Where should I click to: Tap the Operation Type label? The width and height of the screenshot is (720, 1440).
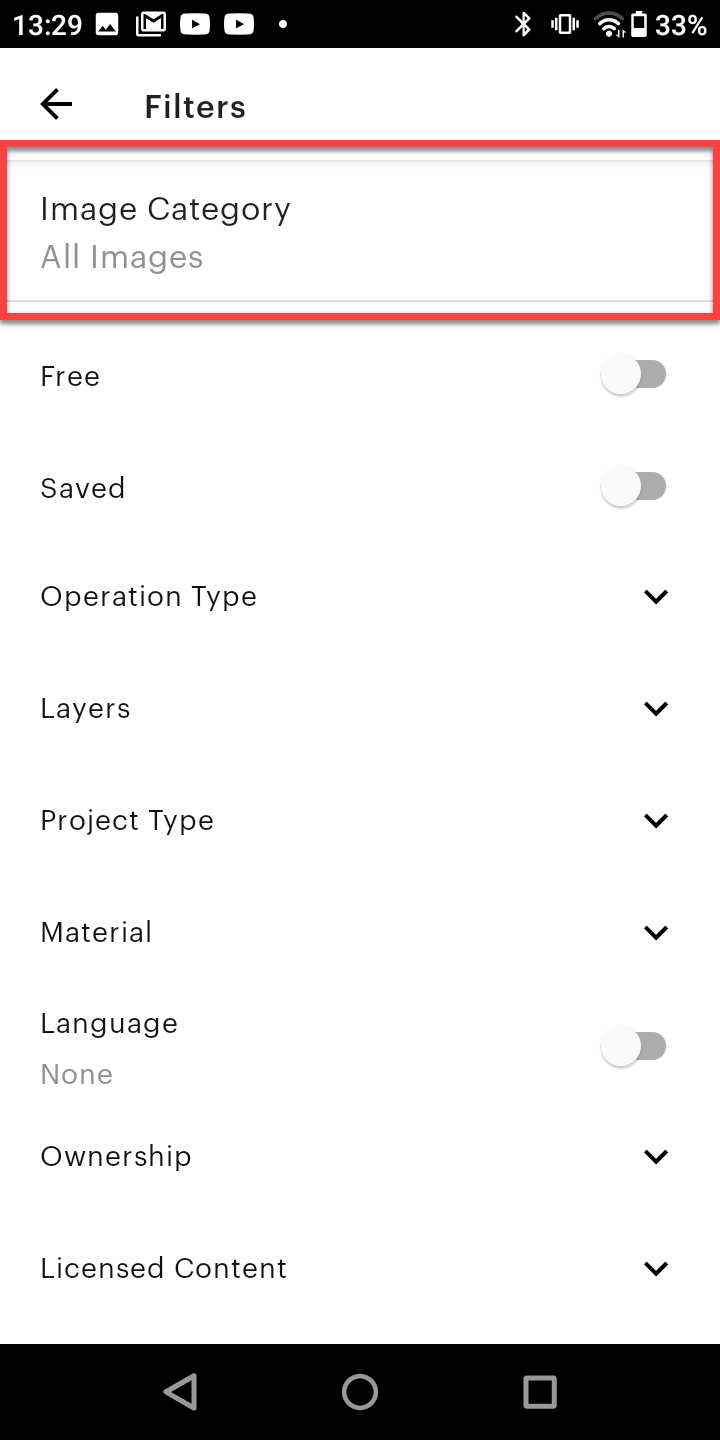click(149, 597)
